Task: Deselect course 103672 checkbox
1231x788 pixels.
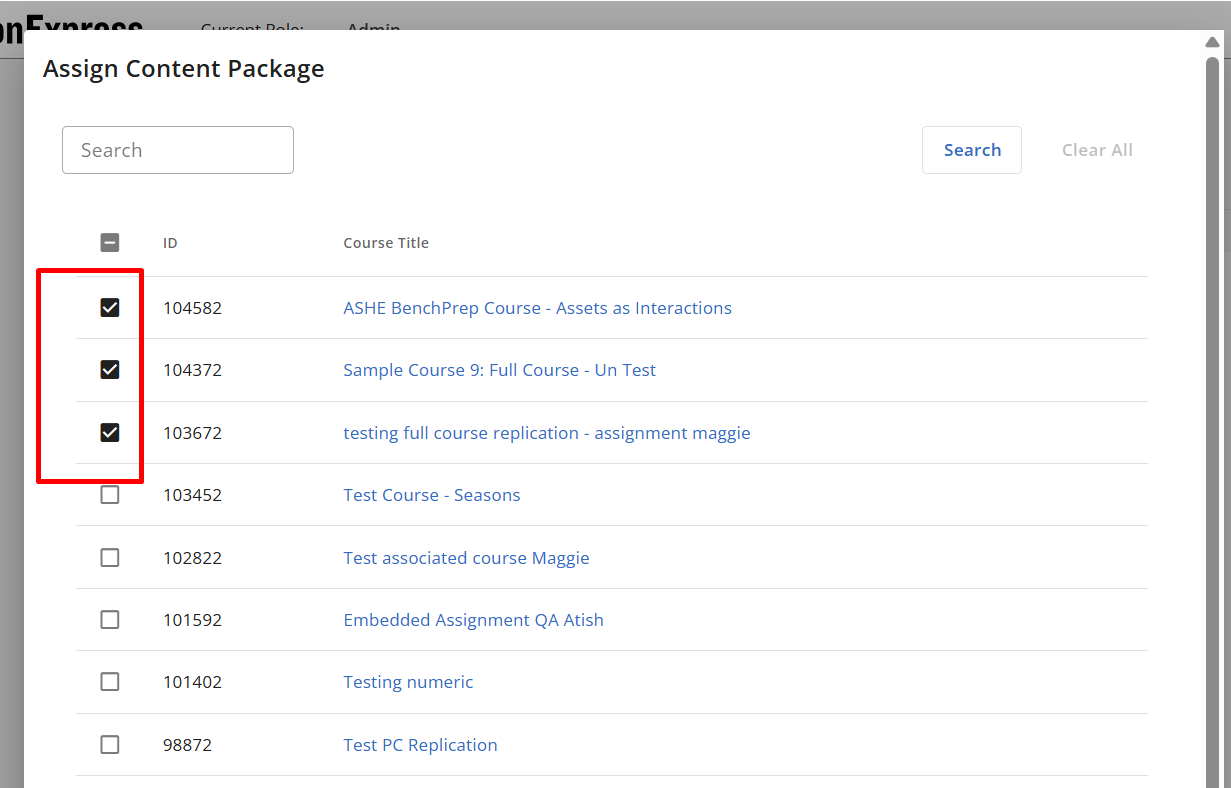Action: [110, 433]
